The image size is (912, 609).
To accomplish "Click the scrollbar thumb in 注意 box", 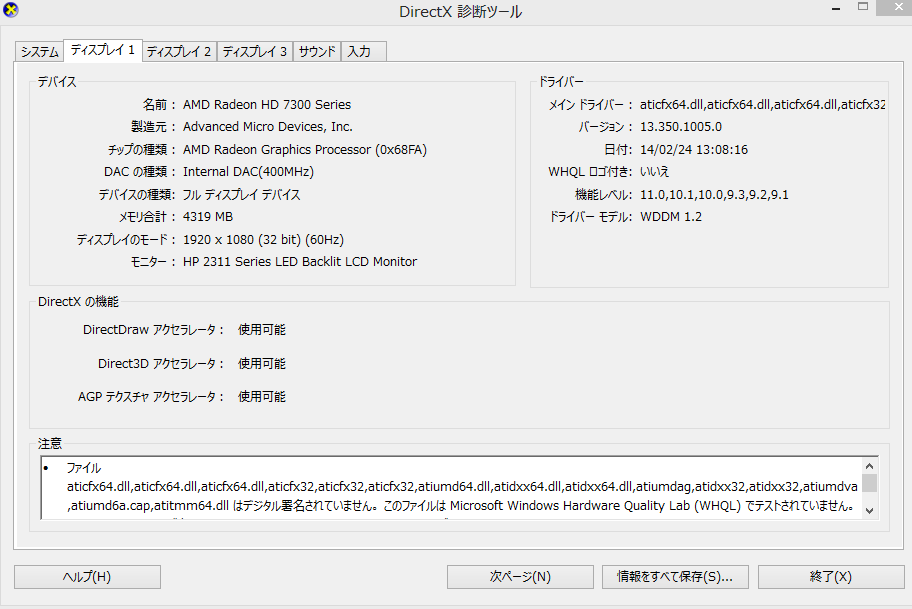I will click(x=870, y=483).
